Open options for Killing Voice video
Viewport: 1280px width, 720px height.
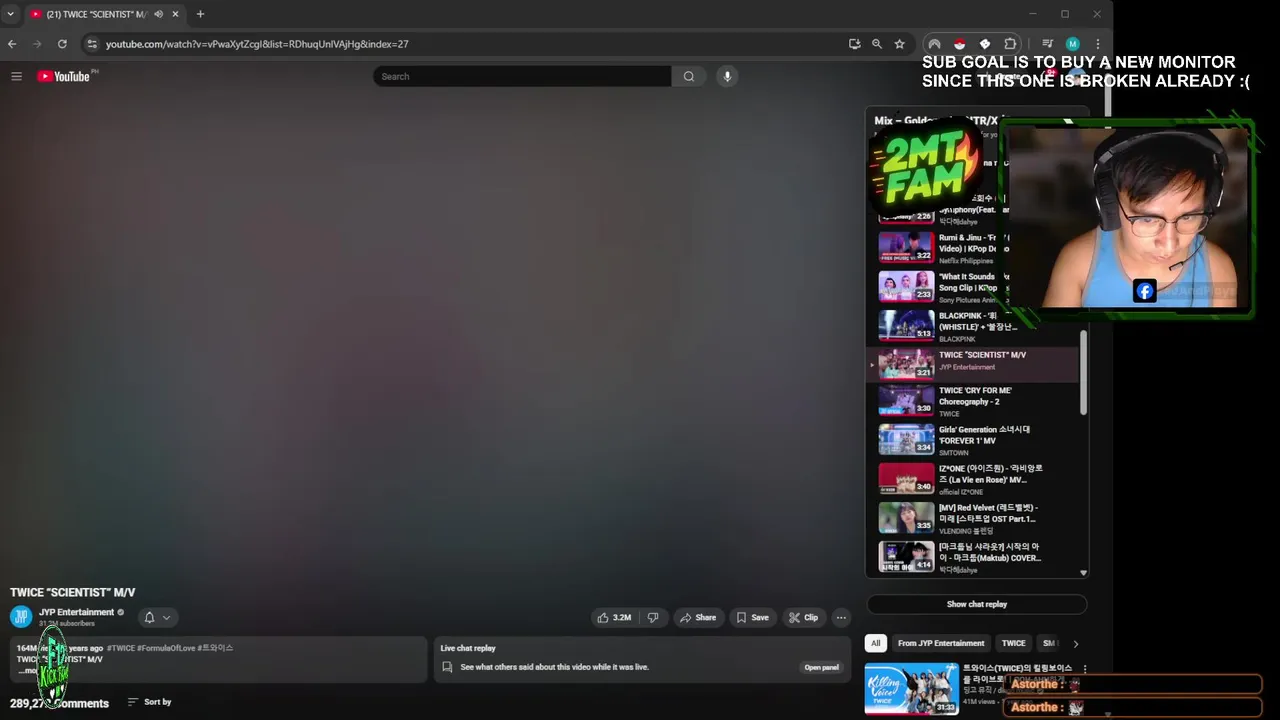[x=1085, y=669]
